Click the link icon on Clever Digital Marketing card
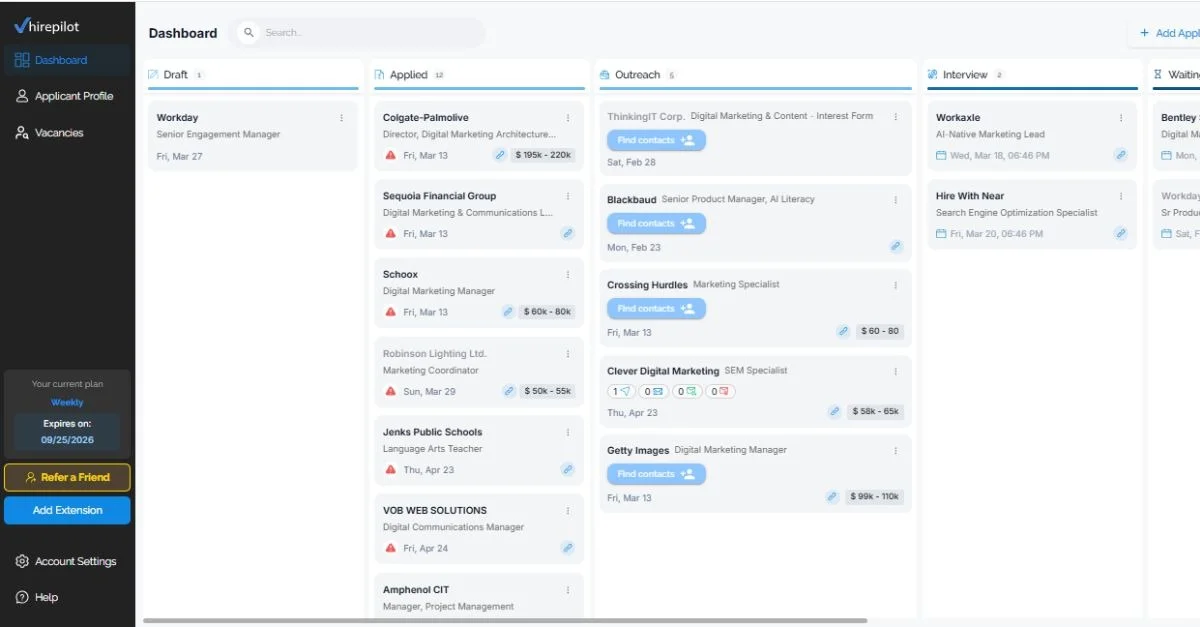Image resolution: width=1200 pixels, height=627 pixels. [835, 411]
